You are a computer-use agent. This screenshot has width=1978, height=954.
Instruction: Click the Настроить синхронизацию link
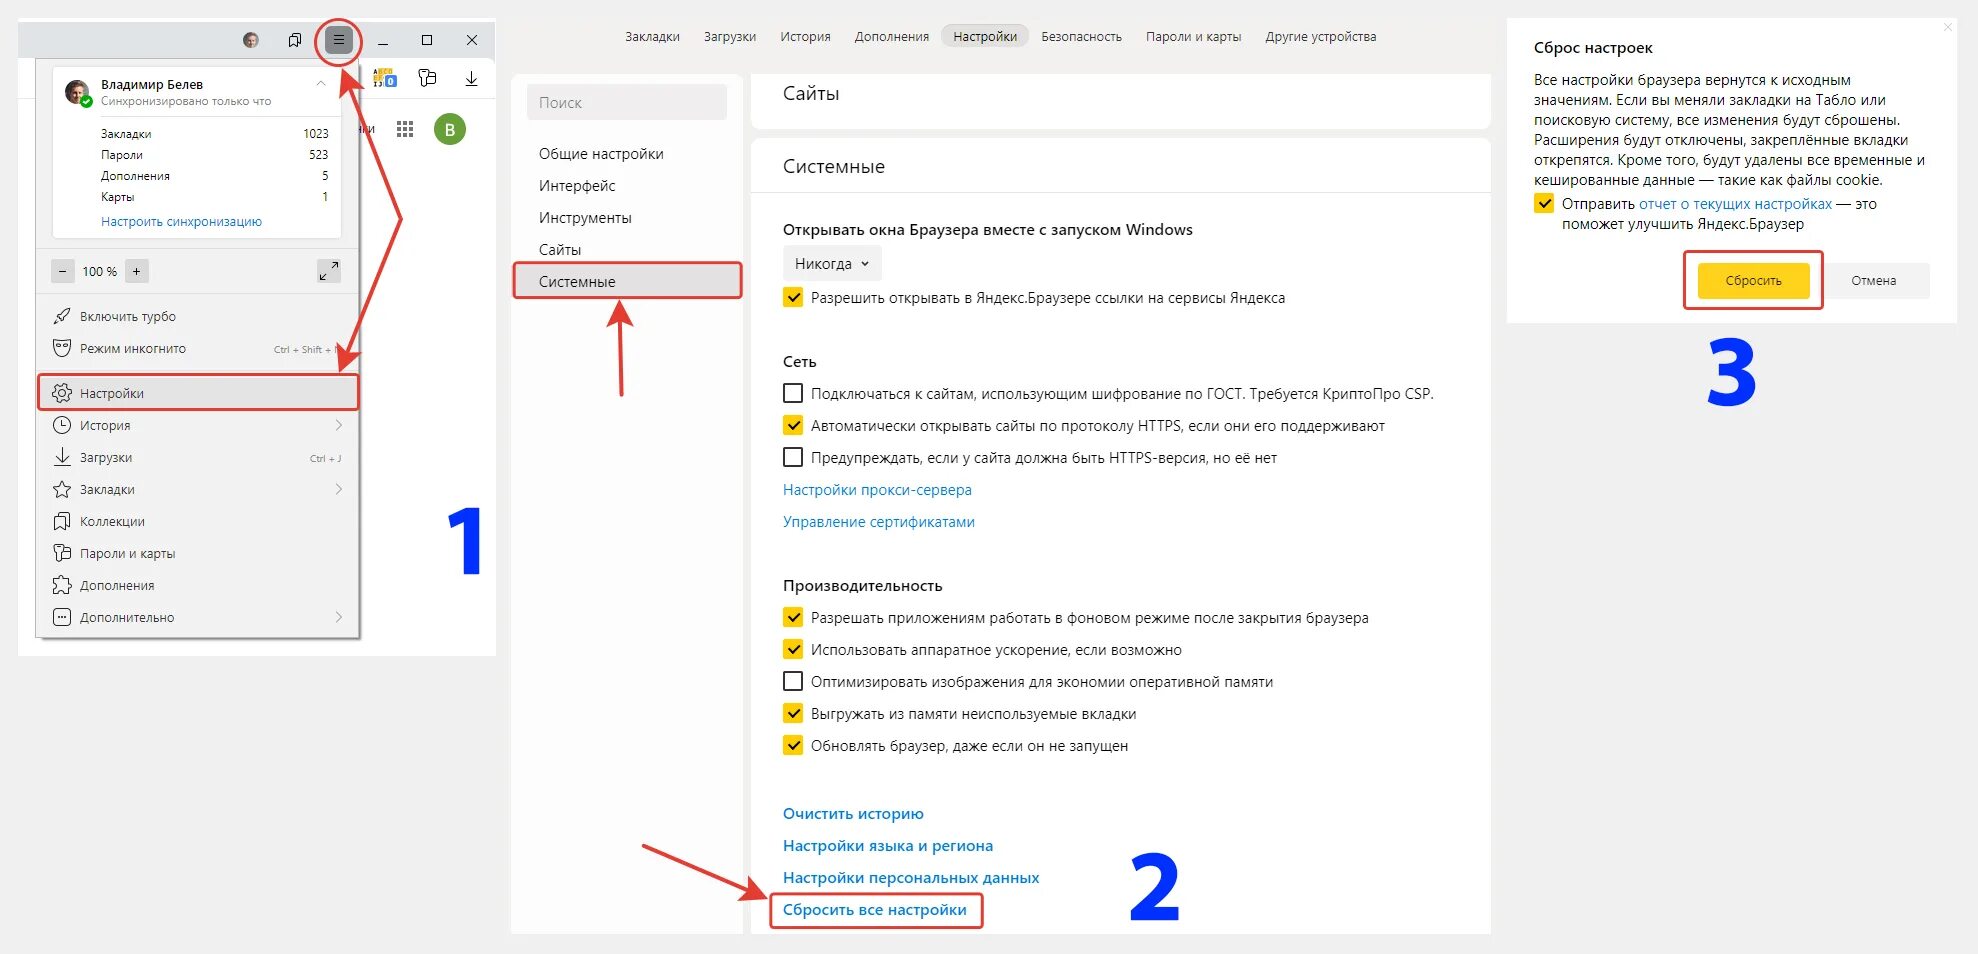coord(181,221)
